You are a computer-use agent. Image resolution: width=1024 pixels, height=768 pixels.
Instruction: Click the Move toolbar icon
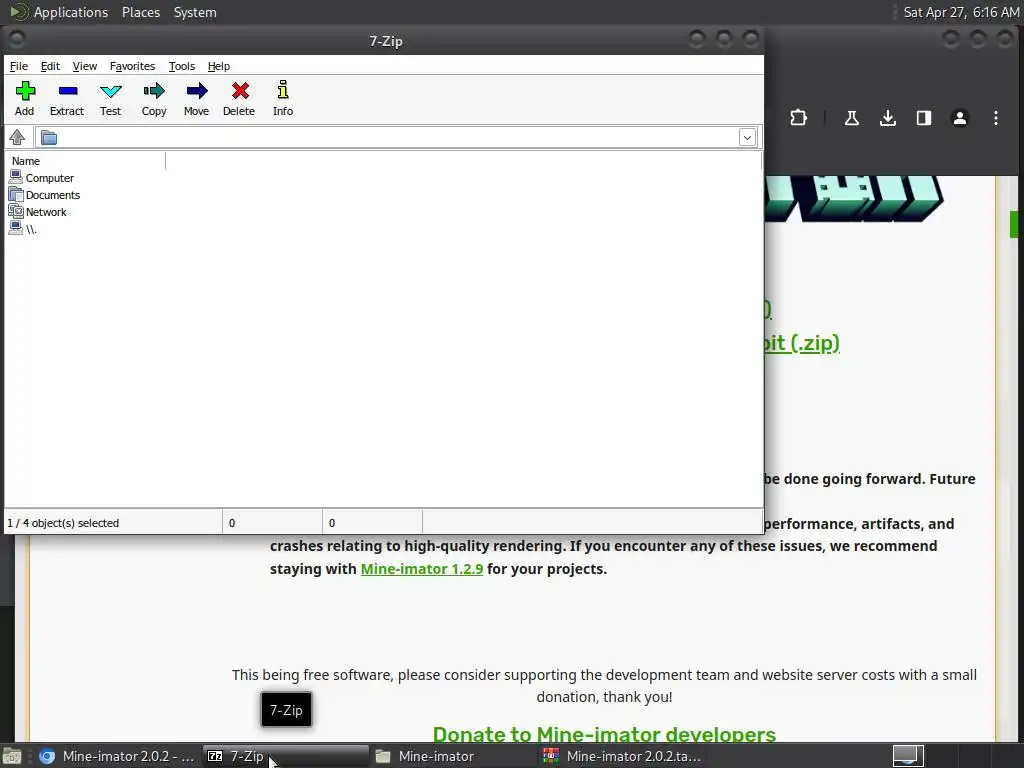[197, 91]
